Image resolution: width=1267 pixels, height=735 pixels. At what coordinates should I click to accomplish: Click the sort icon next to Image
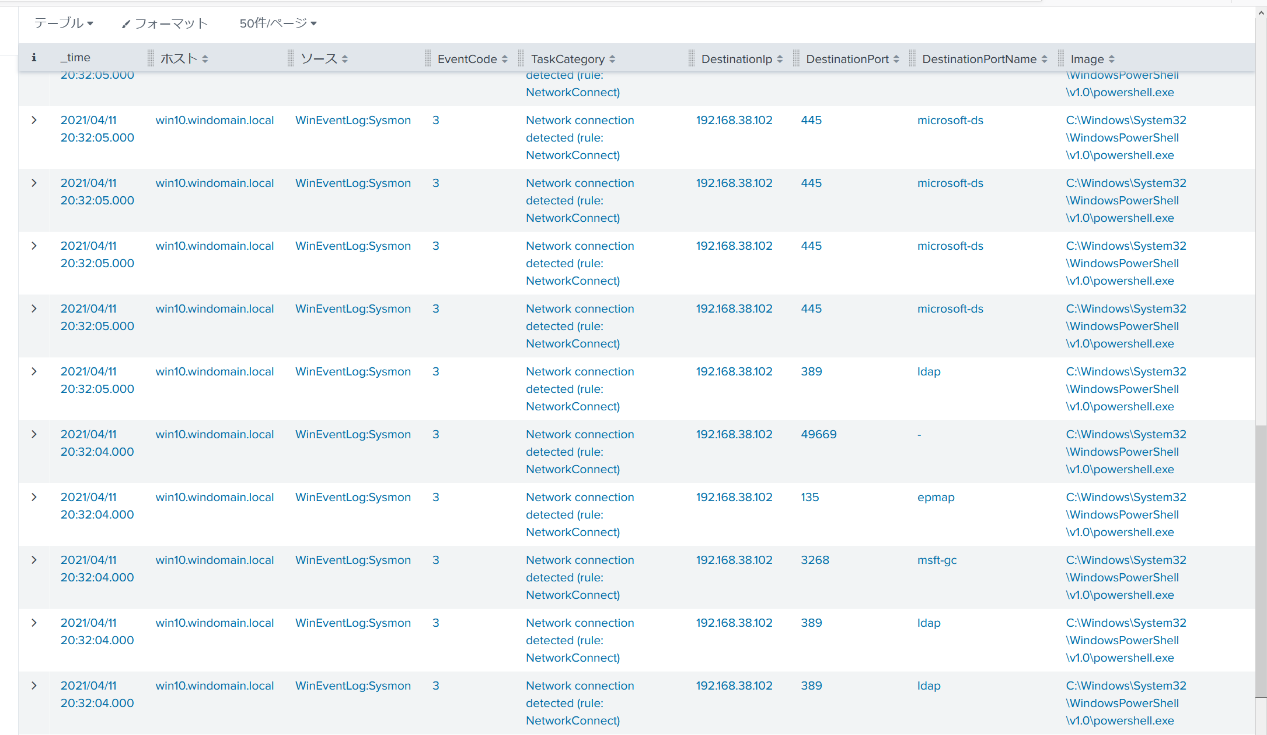1112,60
